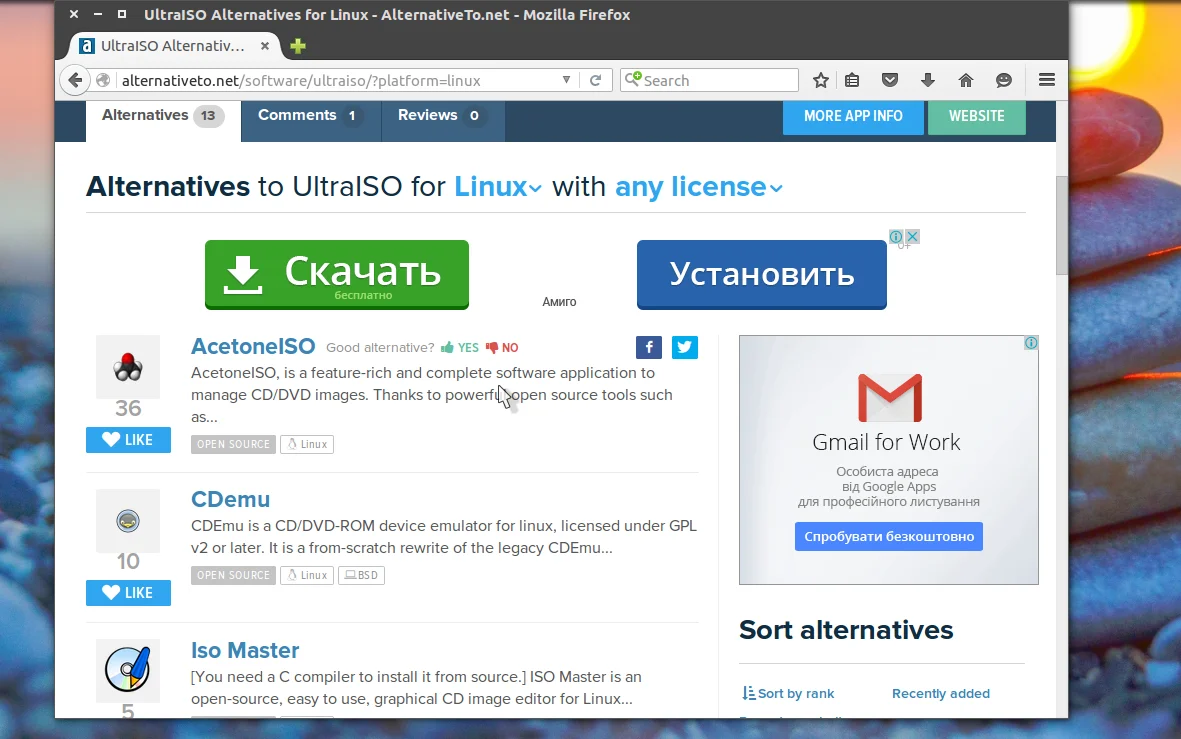This screenshot has height=739, width=1181.
Task: Open ad info icon on banner ad
Action: point(896,237)
